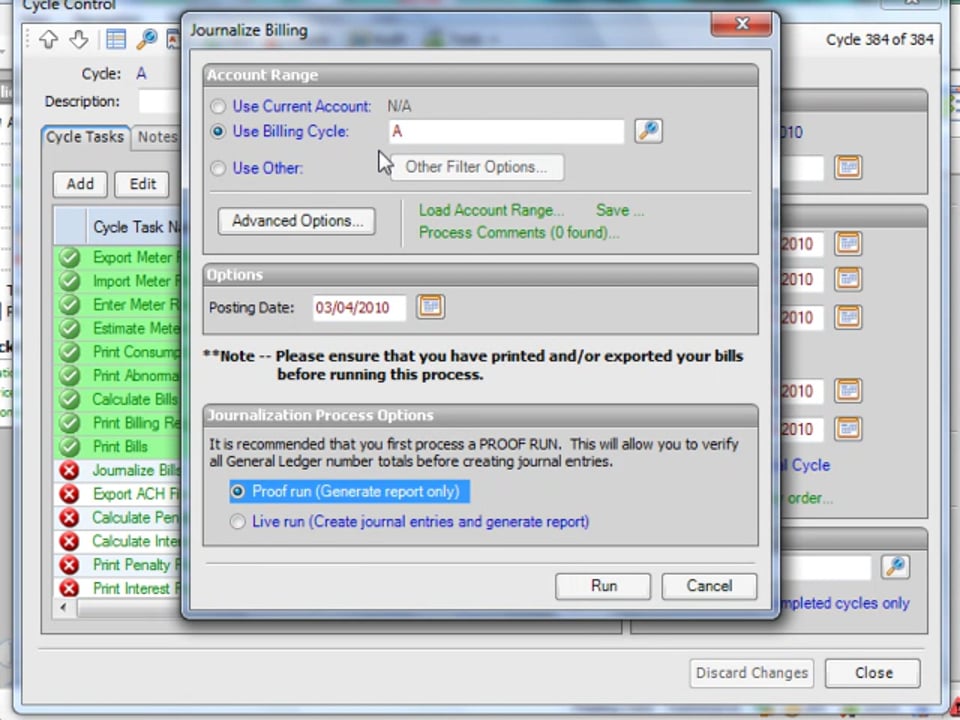
Task: Choose Live run option
Action: pos(410,522)
